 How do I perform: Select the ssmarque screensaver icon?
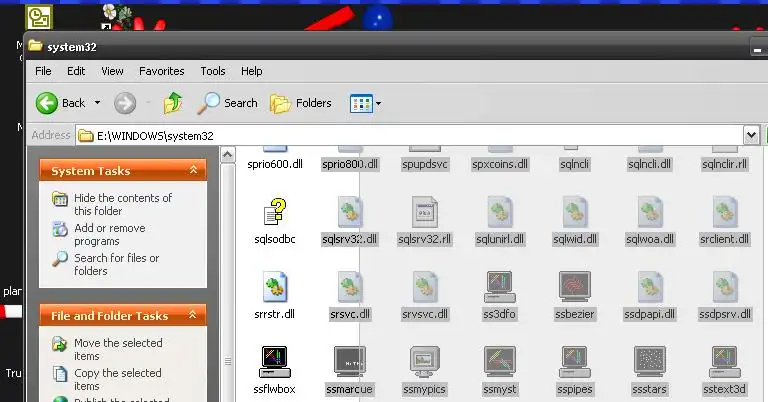tap(350, 362)
